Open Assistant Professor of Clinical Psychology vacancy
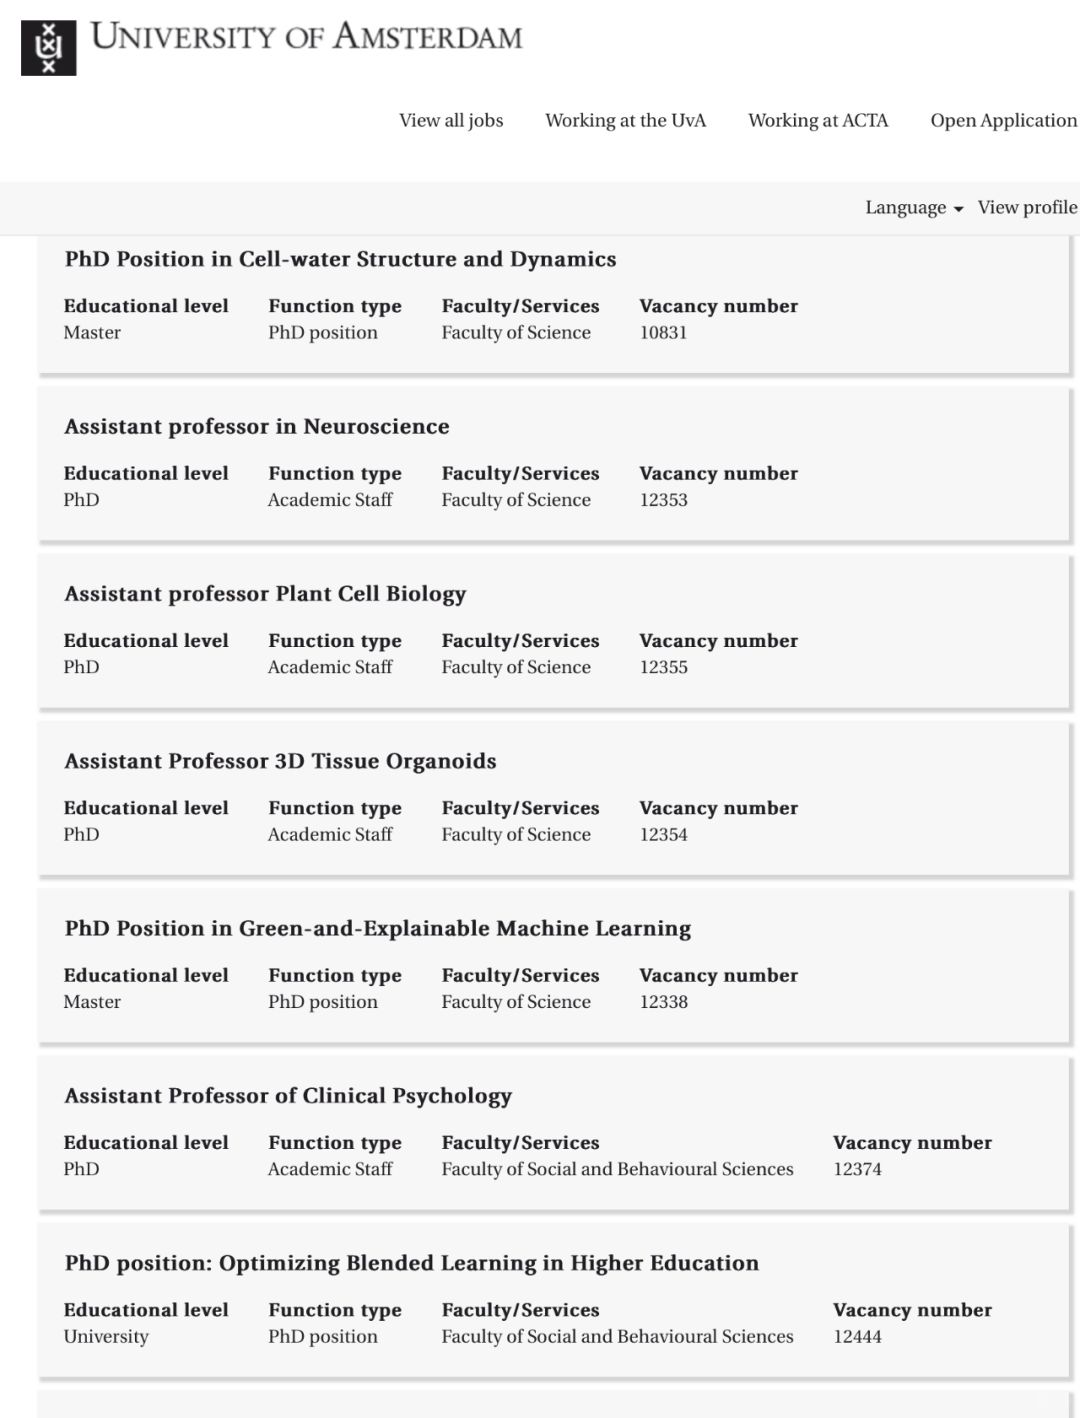This screenshot has width=1080, height=1418. 288,1095
